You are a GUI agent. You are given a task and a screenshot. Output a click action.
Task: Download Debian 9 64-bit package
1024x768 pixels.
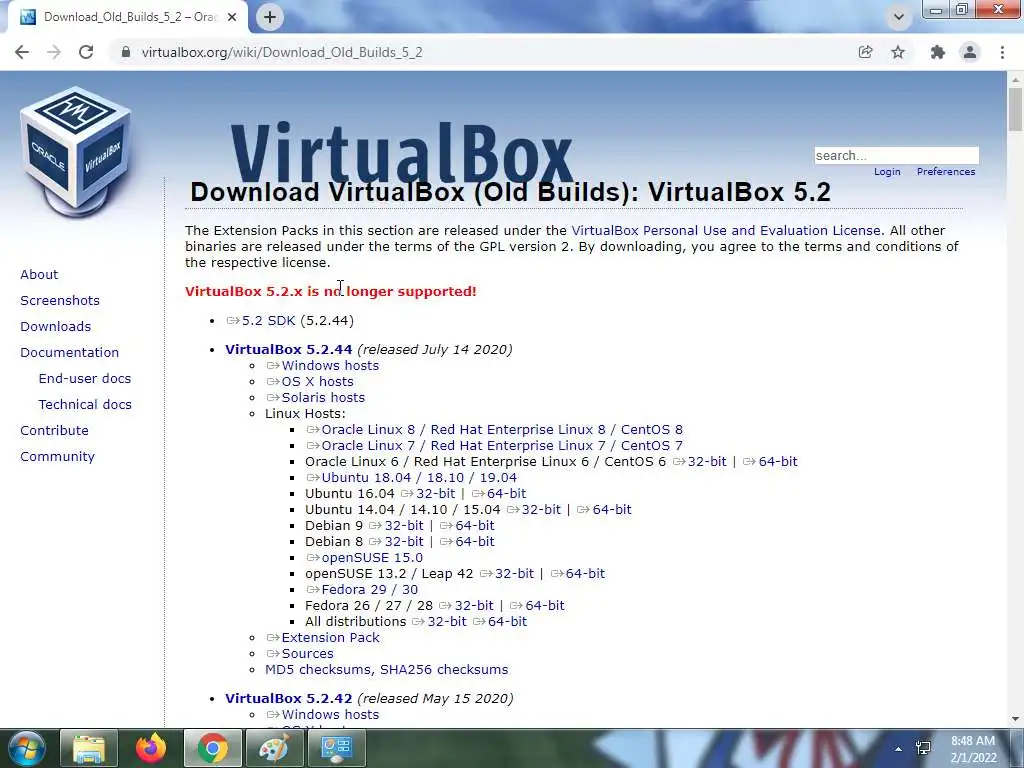[468, 526]
